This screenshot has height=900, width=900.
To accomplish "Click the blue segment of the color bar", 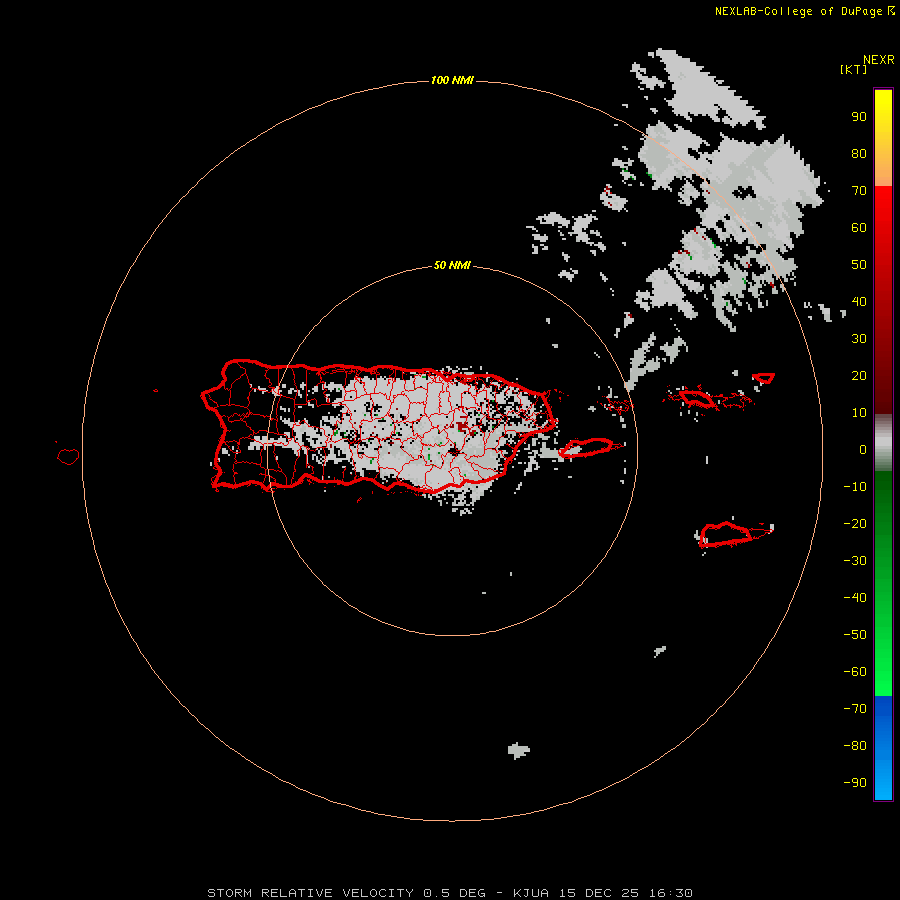I will (x=883, y=747).
